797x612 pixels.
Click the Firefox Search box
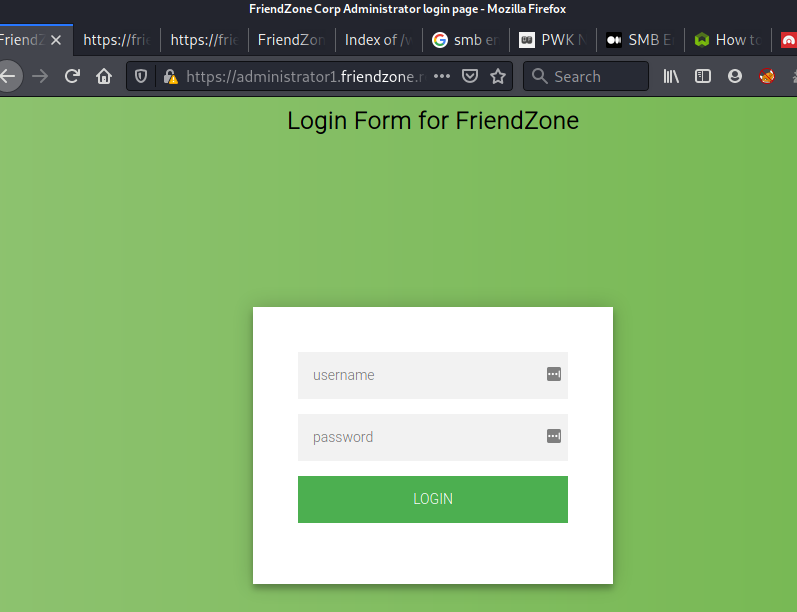(x=586, y=76)
